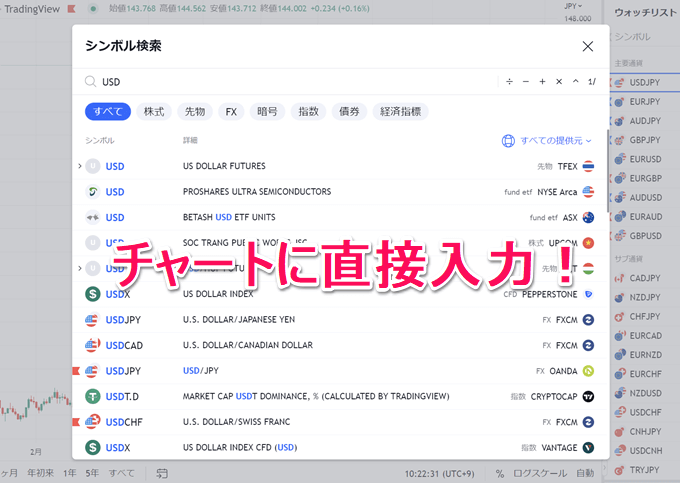Choose USD PROSHARES ULTRA SEMICONDUCTORS result

click(x=340, y=192)
